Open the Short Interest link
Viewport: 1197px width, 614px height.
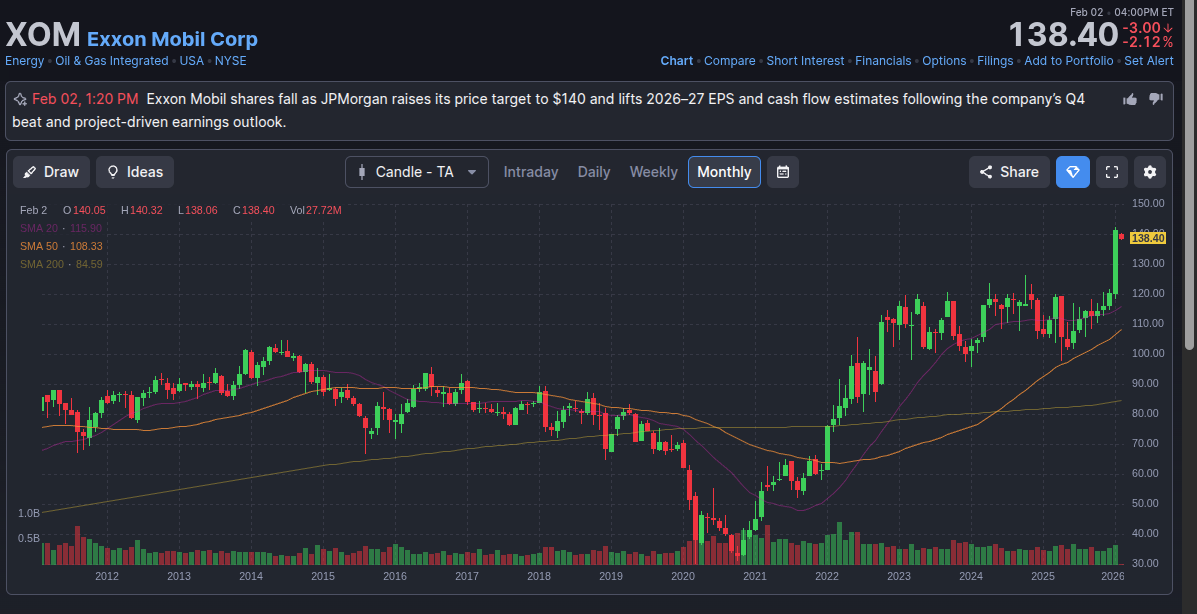click(x=805, y=61)
